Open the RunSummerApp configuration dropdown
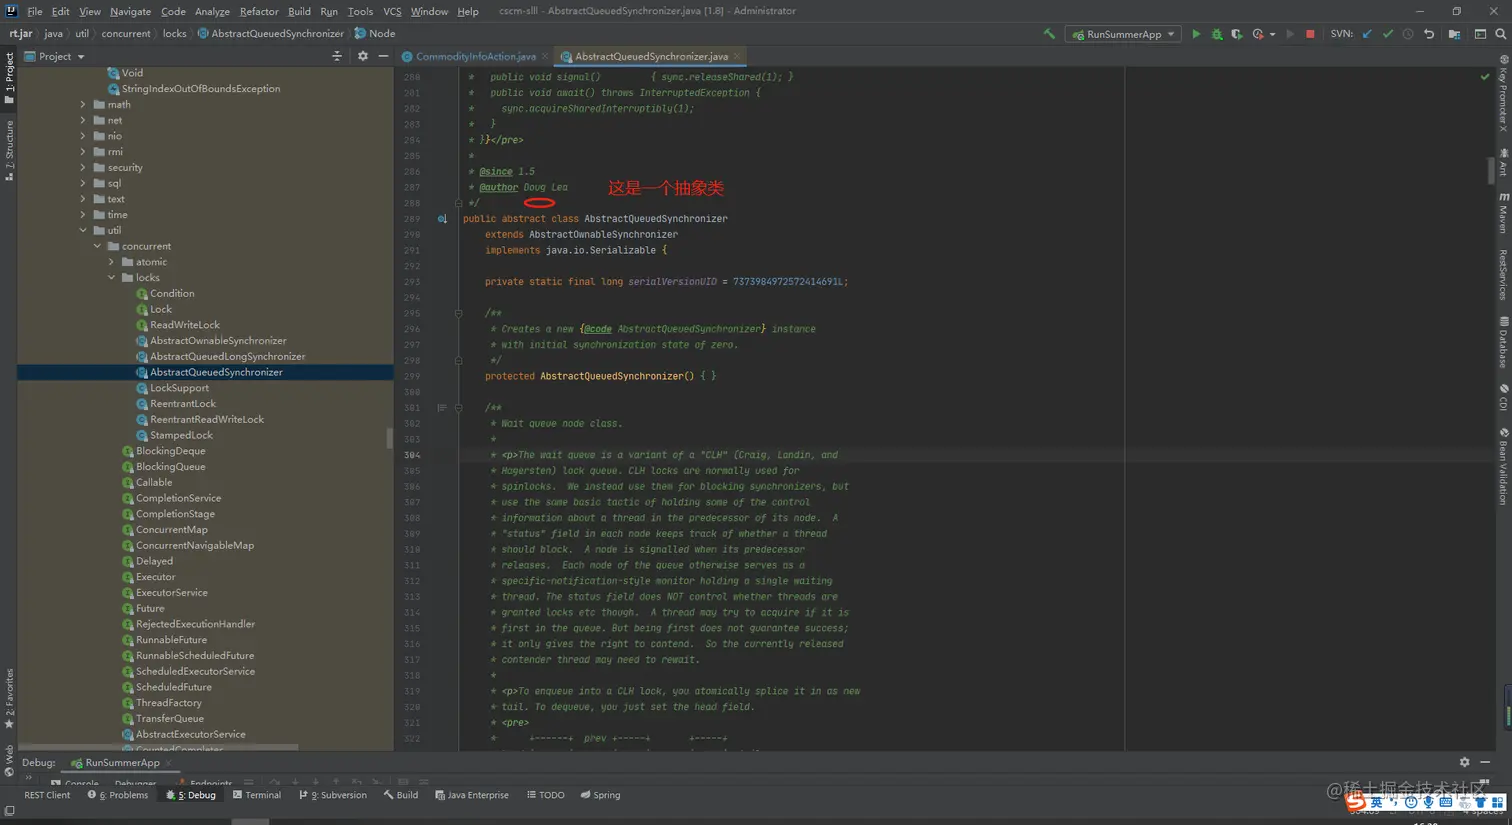This screenshot has width=1512, height=825. click(x=1123, y=34)
